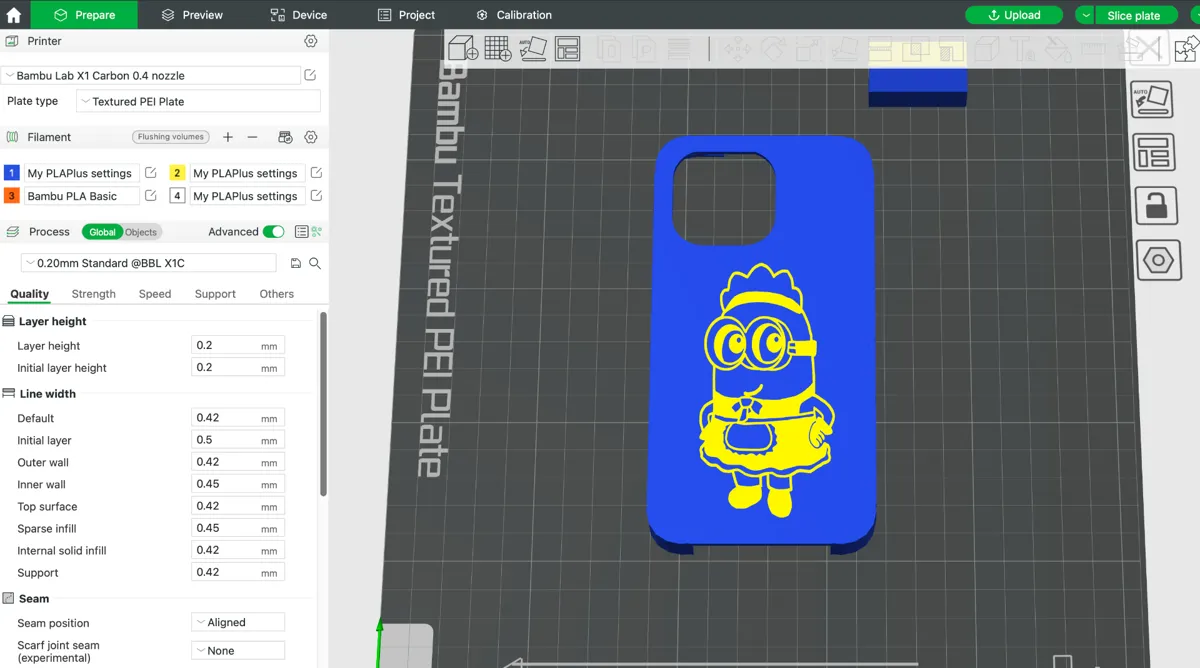Screen dimensions: 1200x668
Task: Click orange filament 3 color swatch
Action: 12,196
